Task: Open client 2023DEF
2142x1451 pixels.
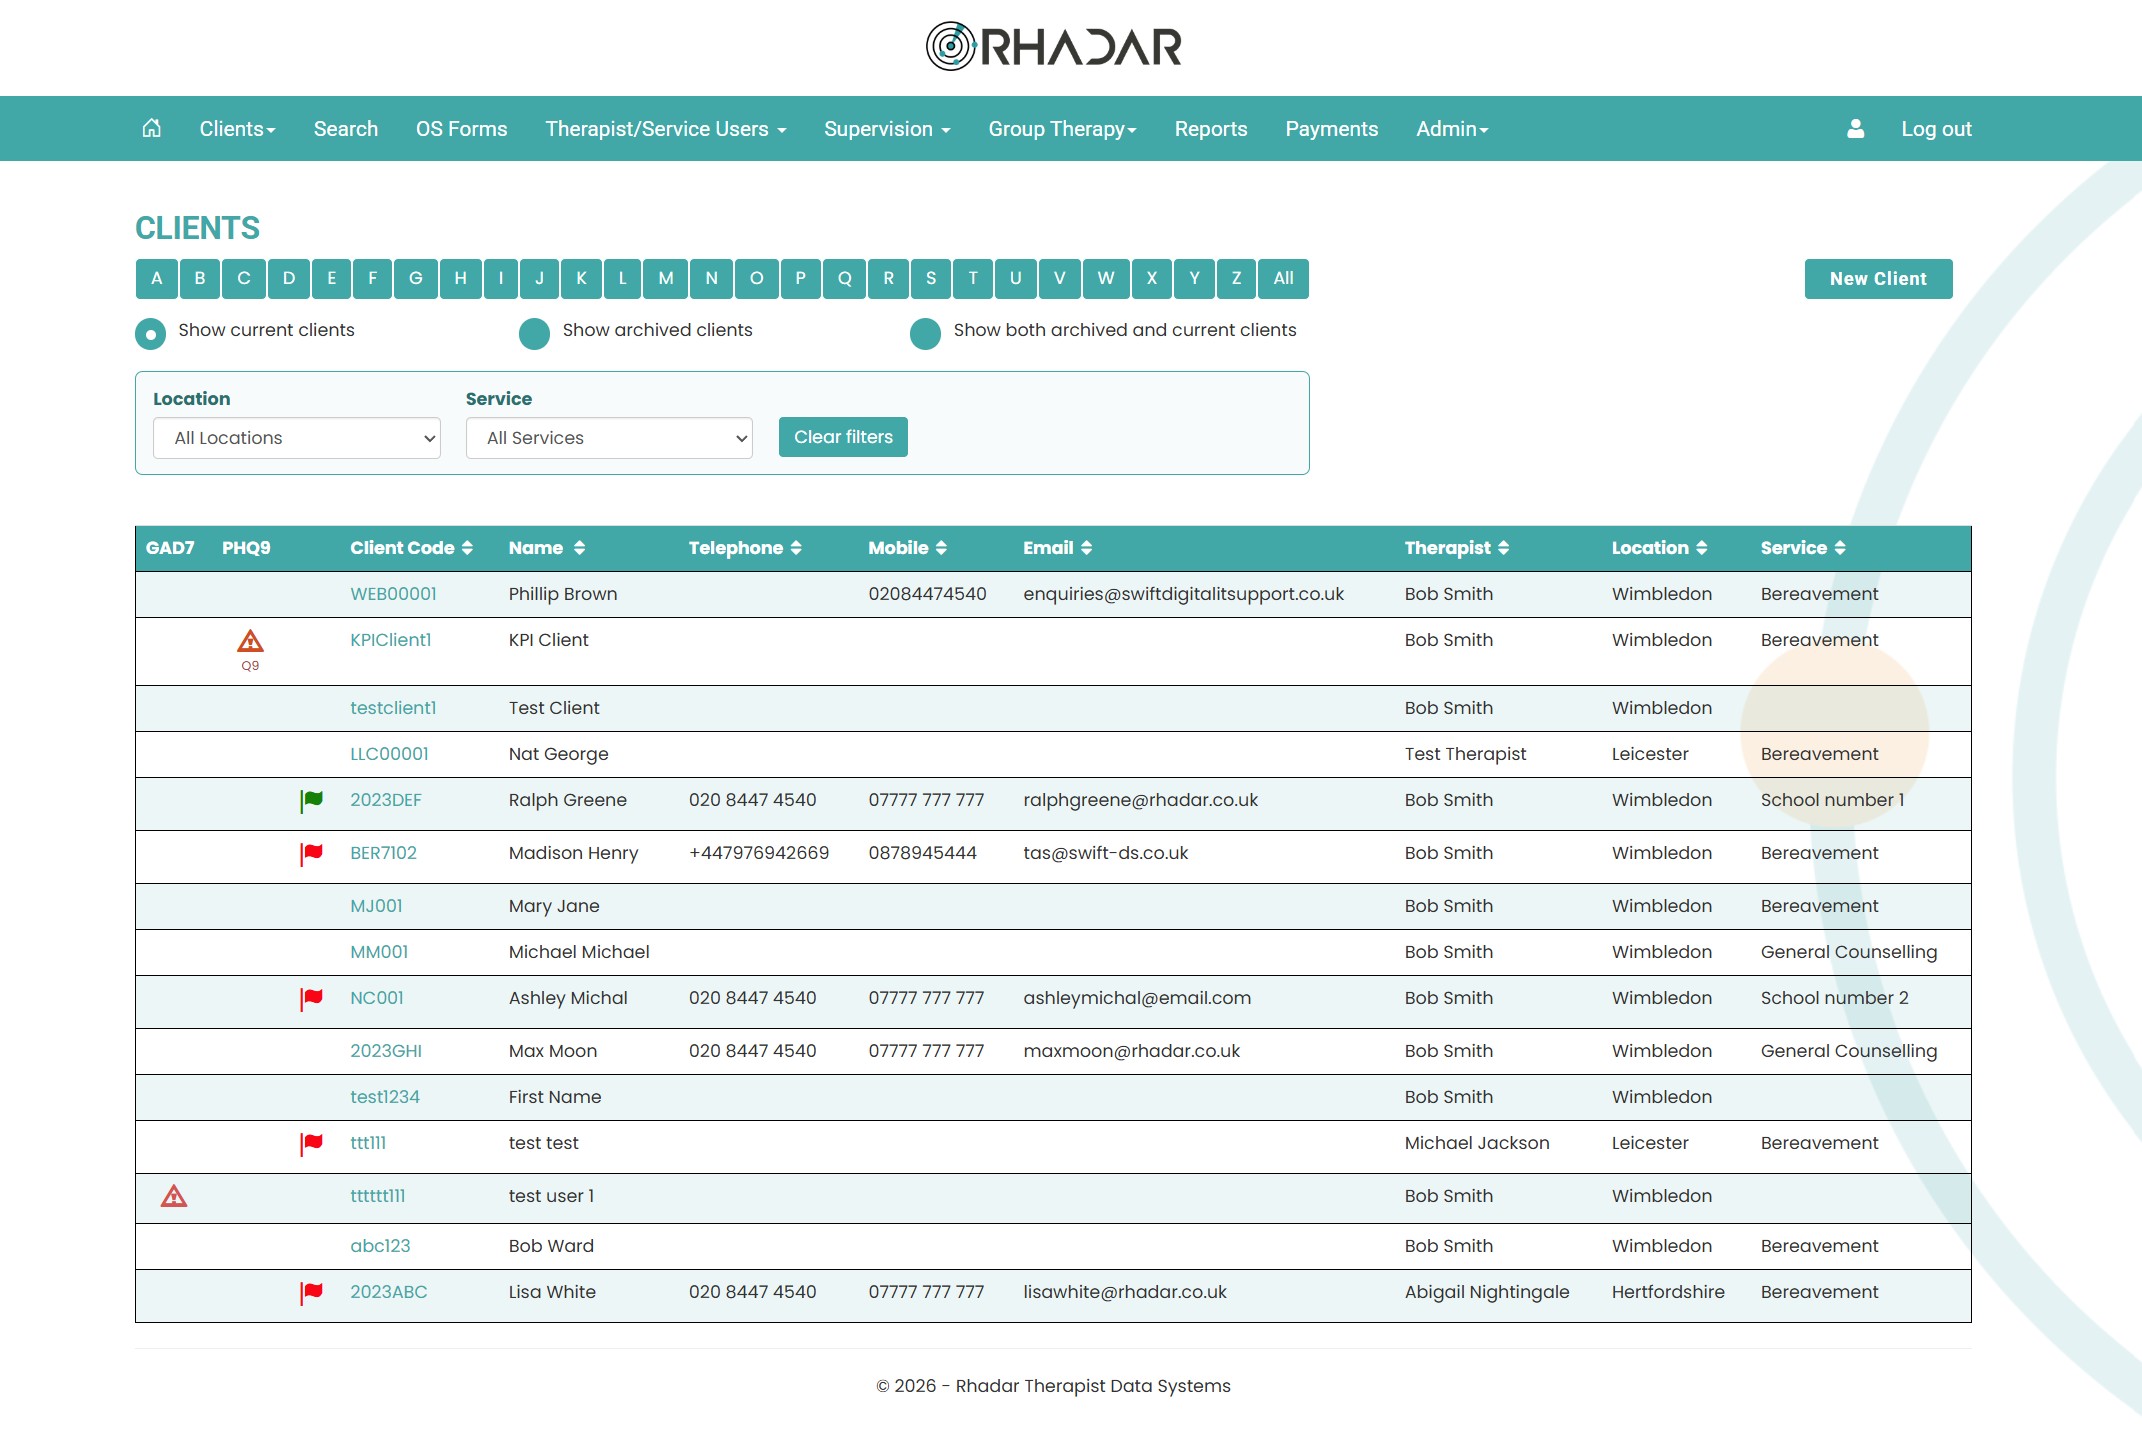Action: click(x=386, y=800)
